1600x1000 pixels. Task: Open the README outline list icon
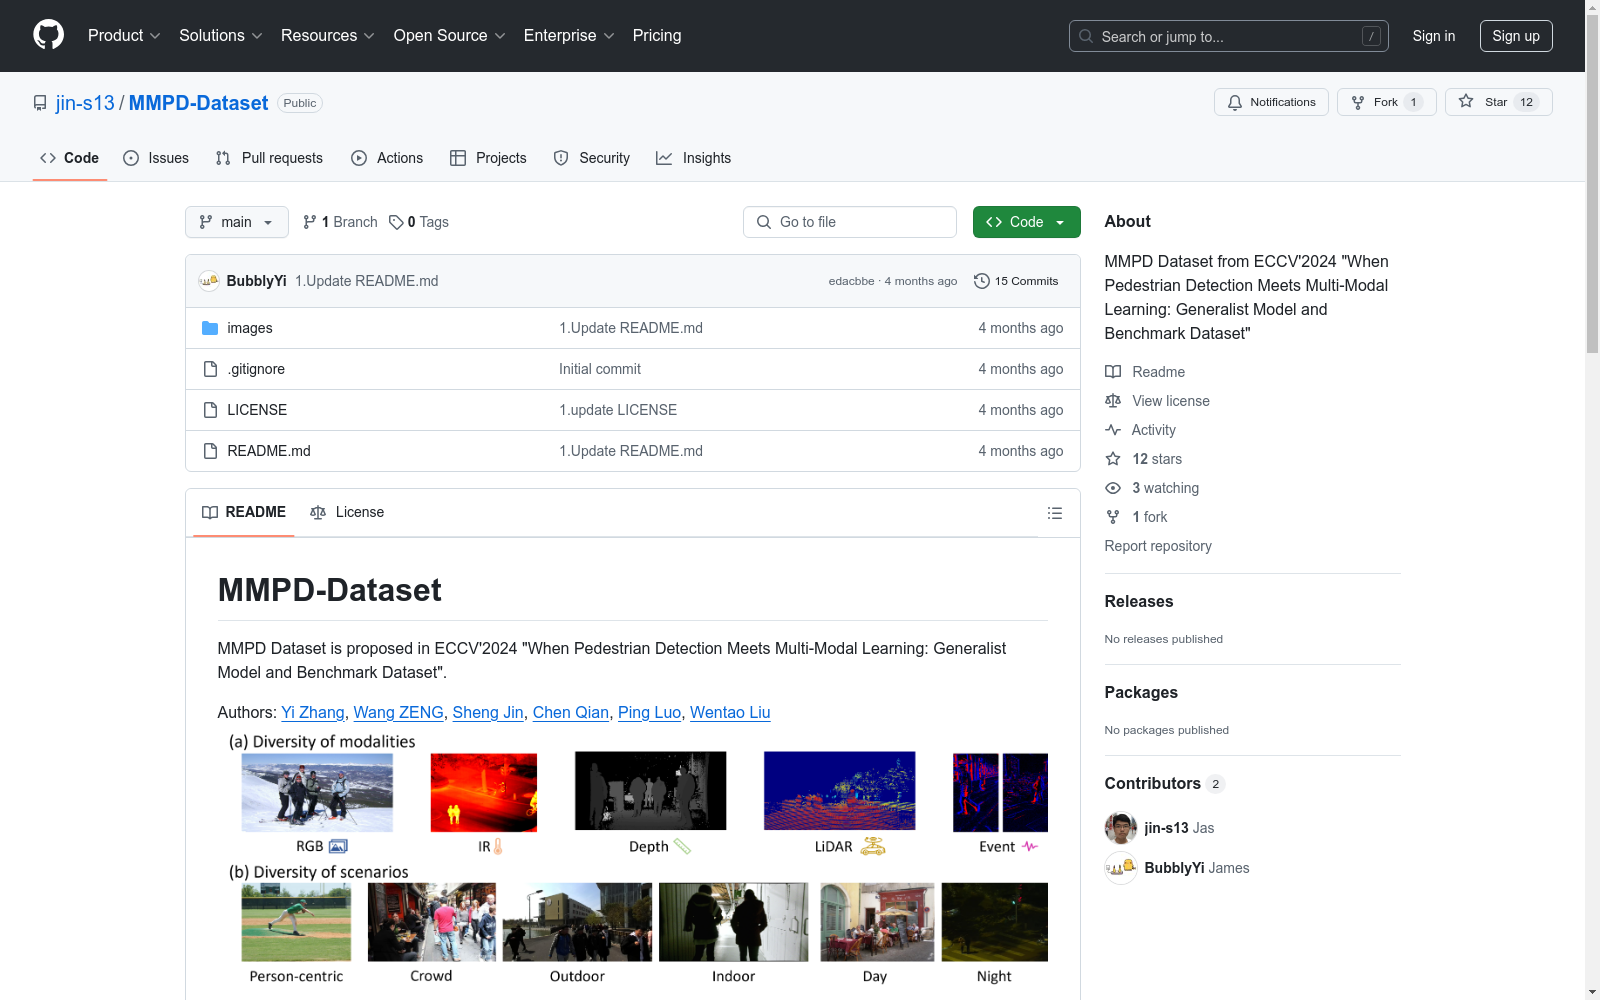coord(1054,512)
